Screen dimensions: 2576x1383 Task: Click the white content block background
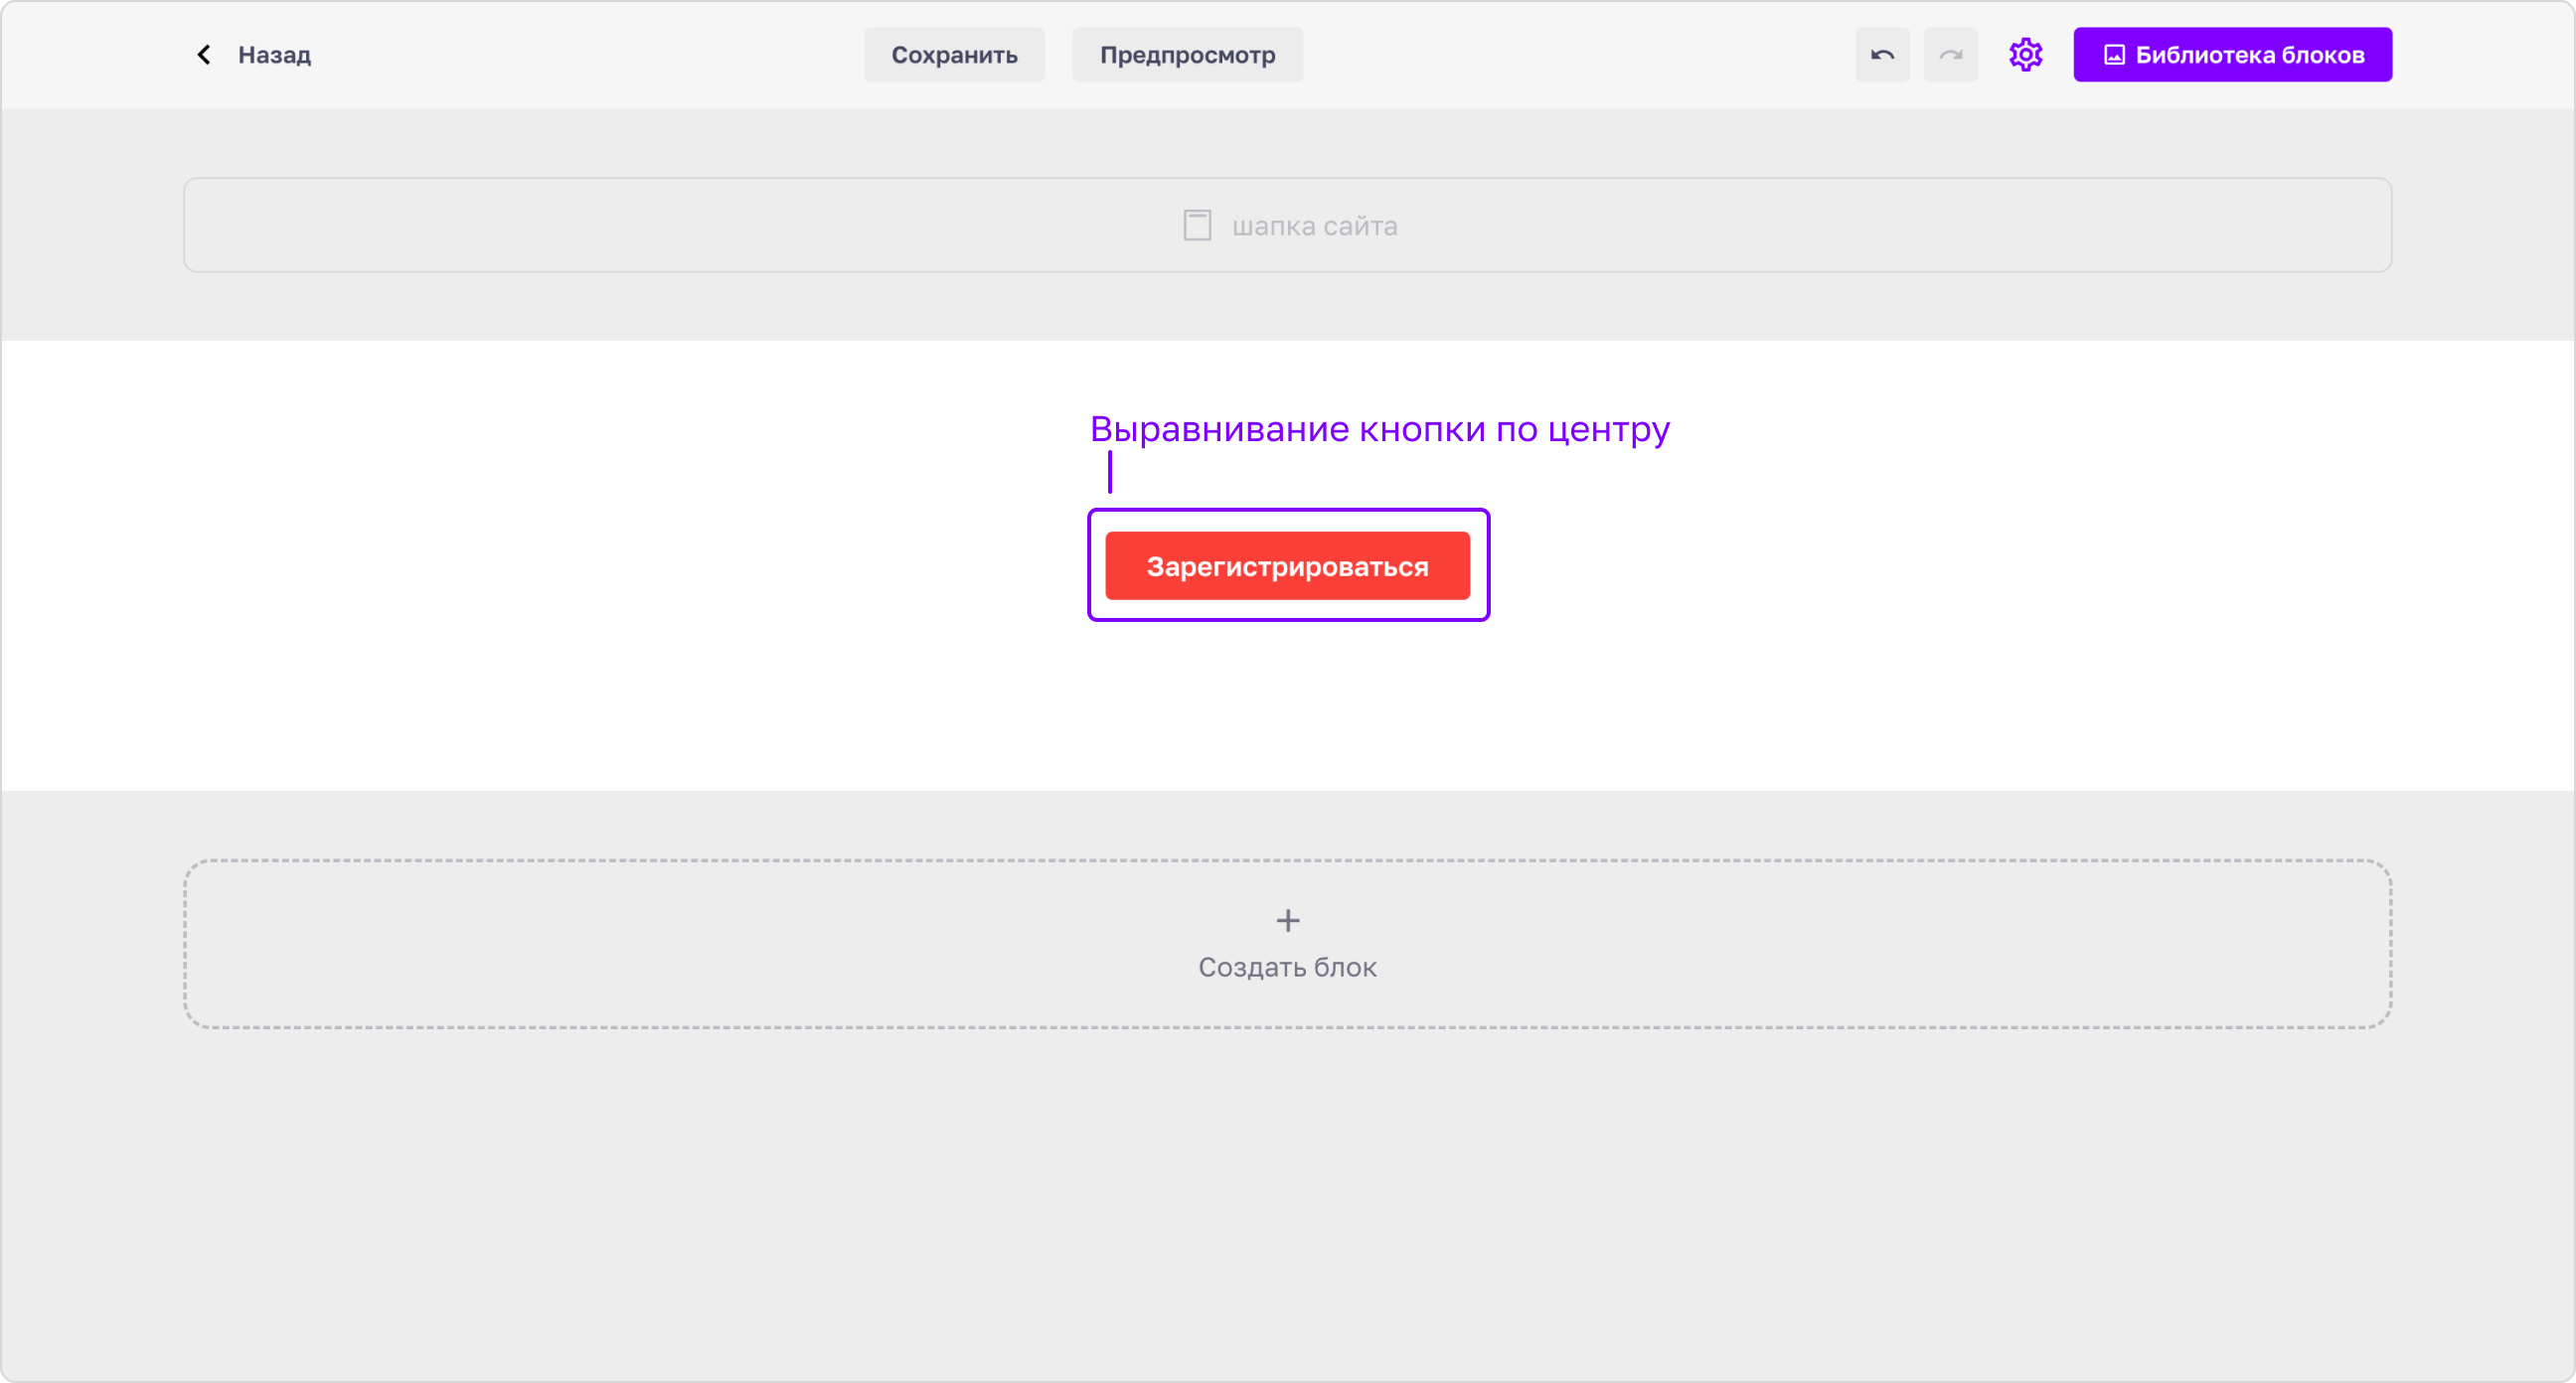[600, 565]
